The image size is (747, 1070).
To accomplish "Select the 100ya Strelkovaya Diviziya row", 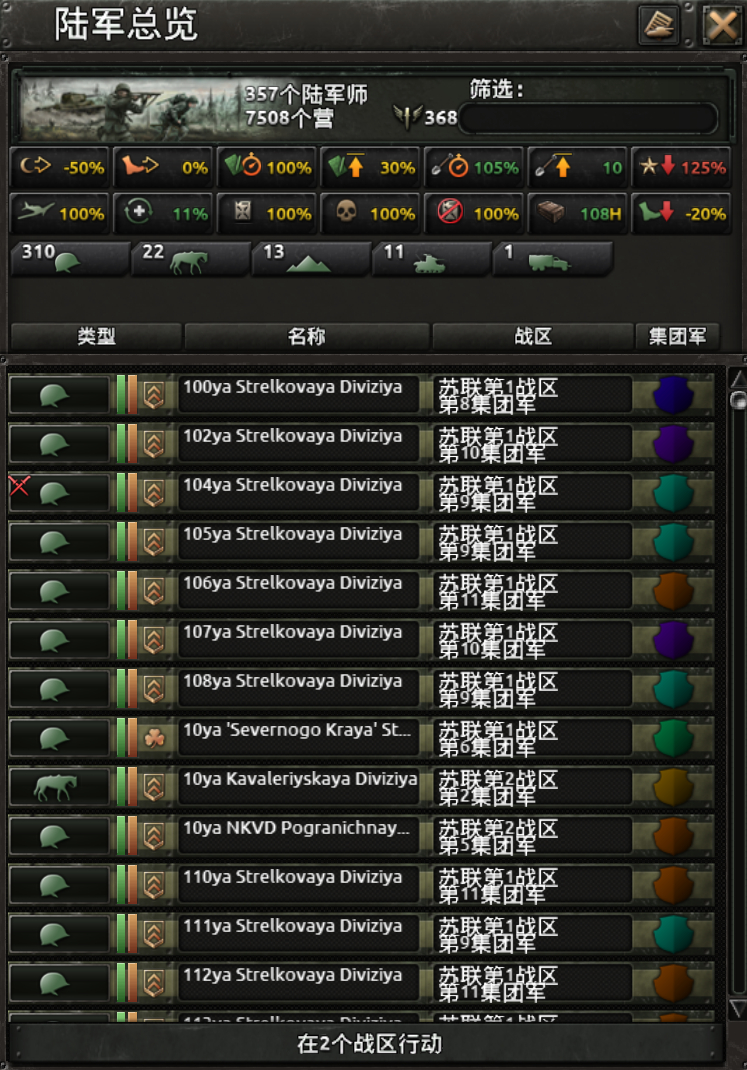I will (361, 394).
